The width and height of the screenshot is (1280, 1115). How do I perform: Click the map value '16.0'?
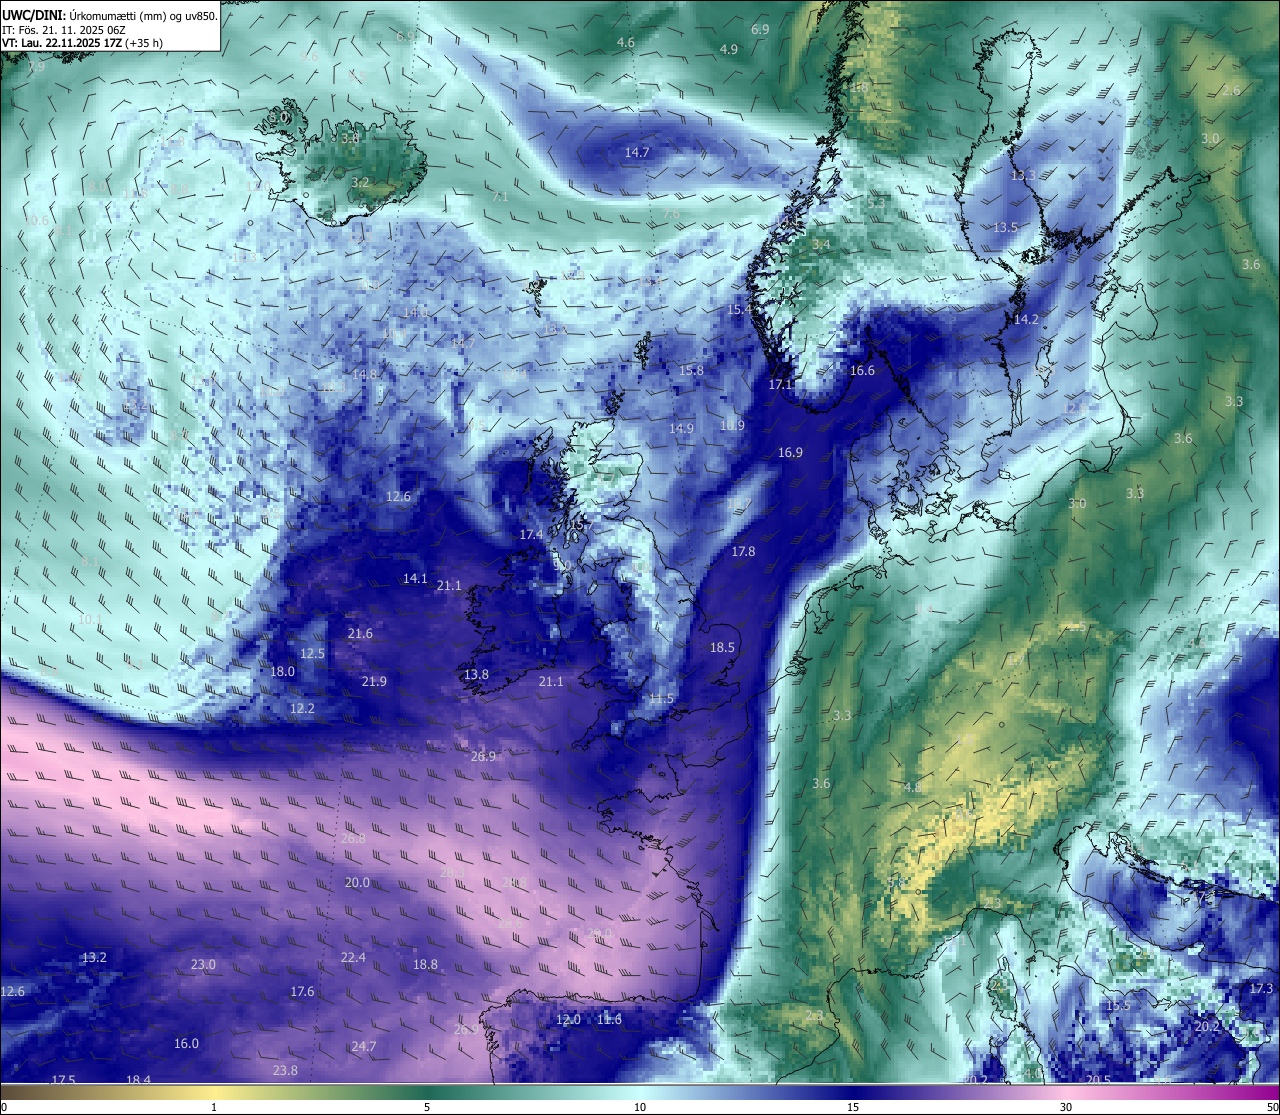click(186, 1044)
